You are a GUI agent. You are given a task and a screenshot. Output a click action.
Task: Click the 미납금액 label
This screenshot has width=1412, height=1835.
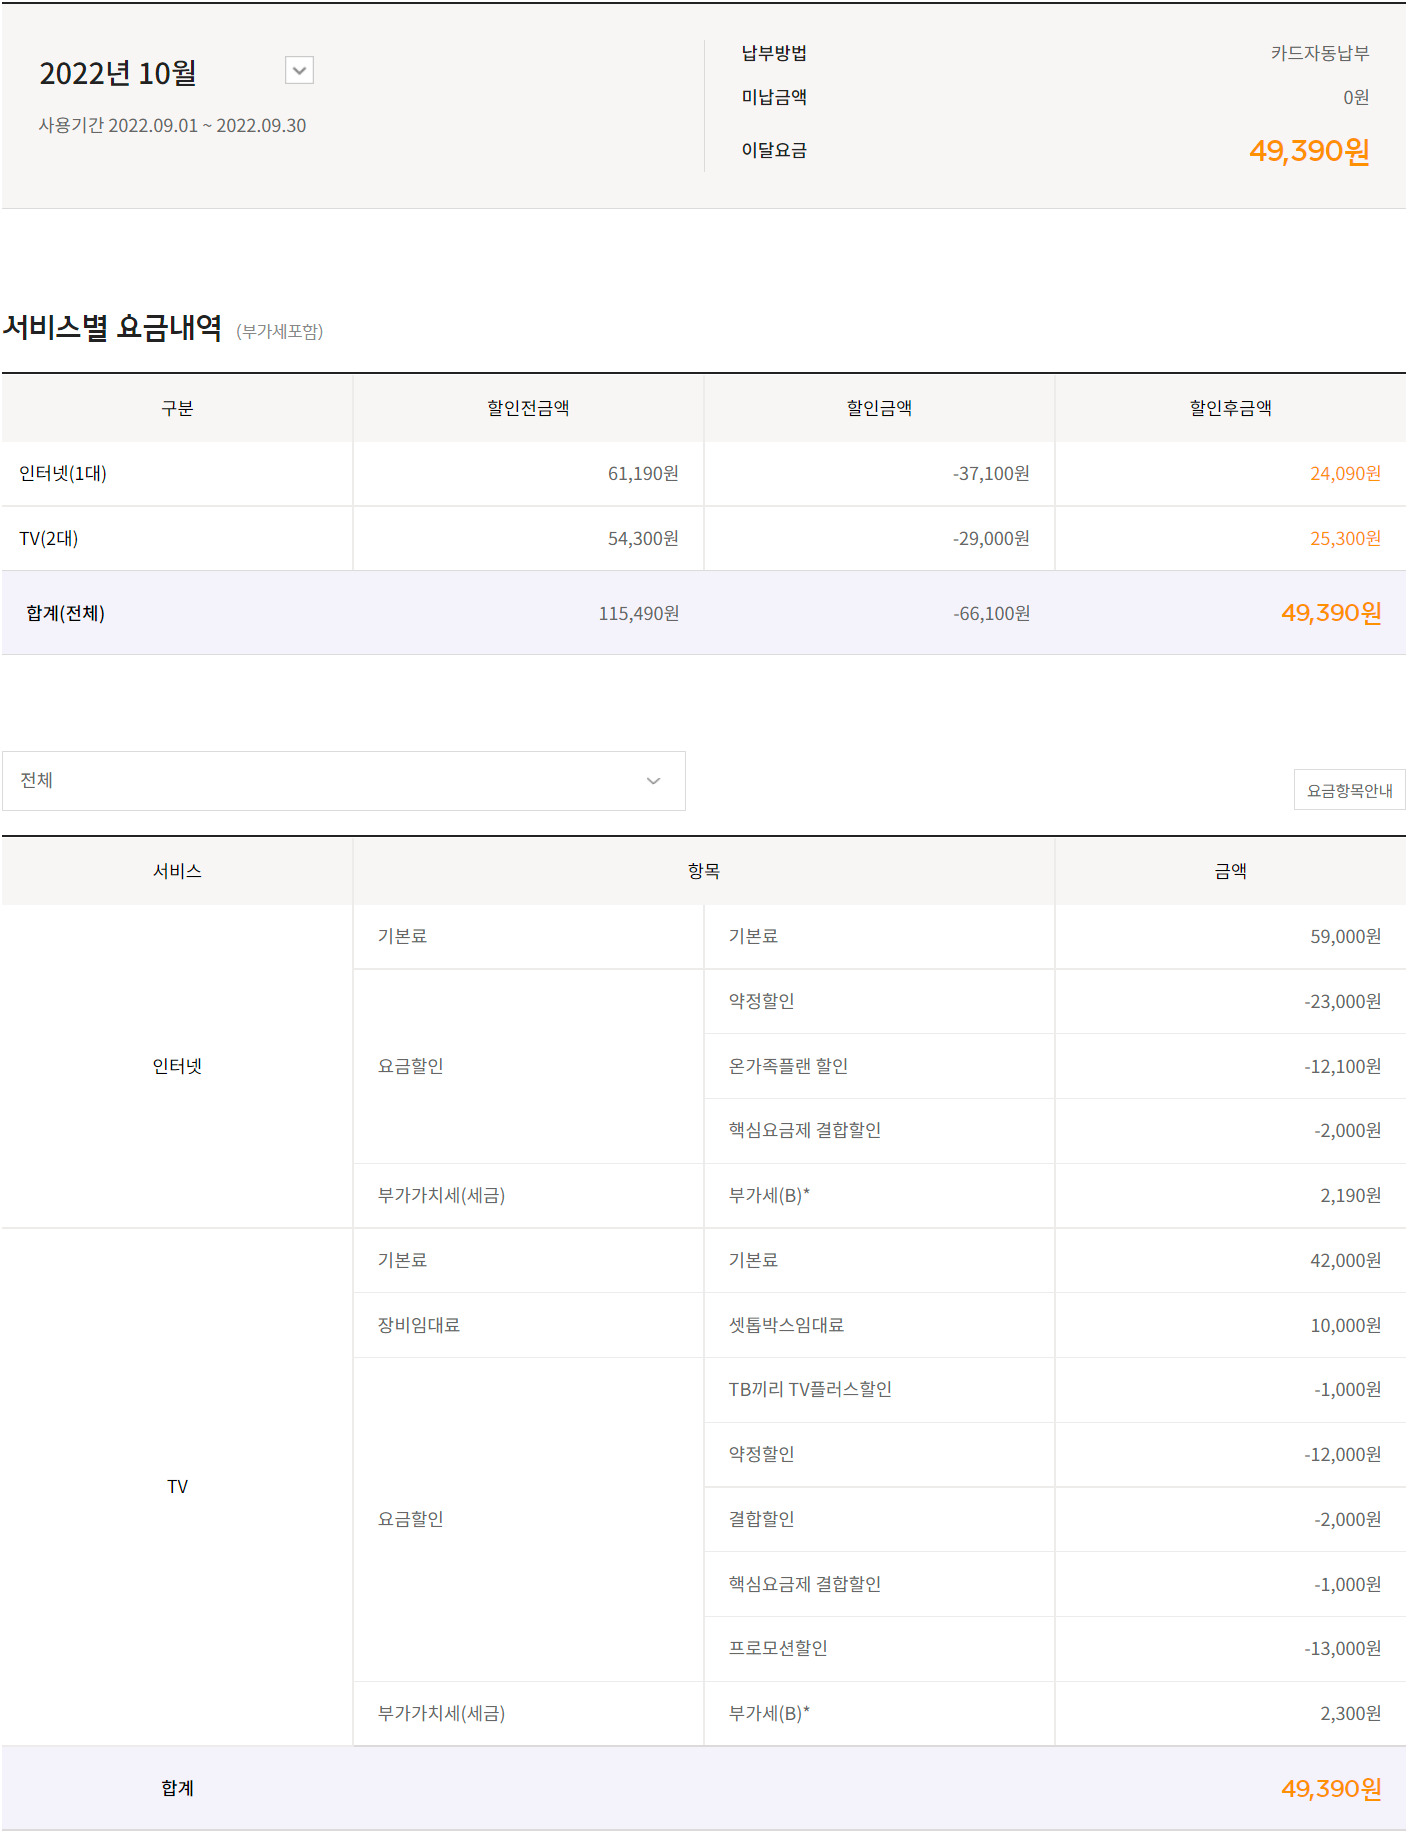pyautogui.click(x=774, y=97)
